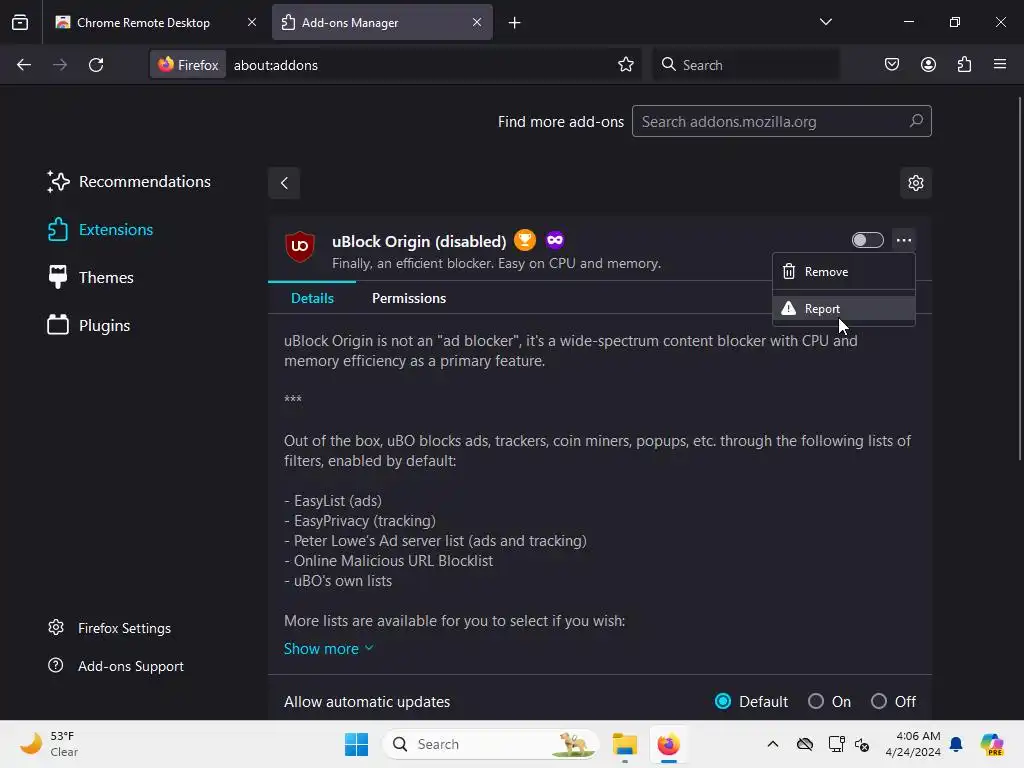Expand description with Show more

(x=328, y=648)
